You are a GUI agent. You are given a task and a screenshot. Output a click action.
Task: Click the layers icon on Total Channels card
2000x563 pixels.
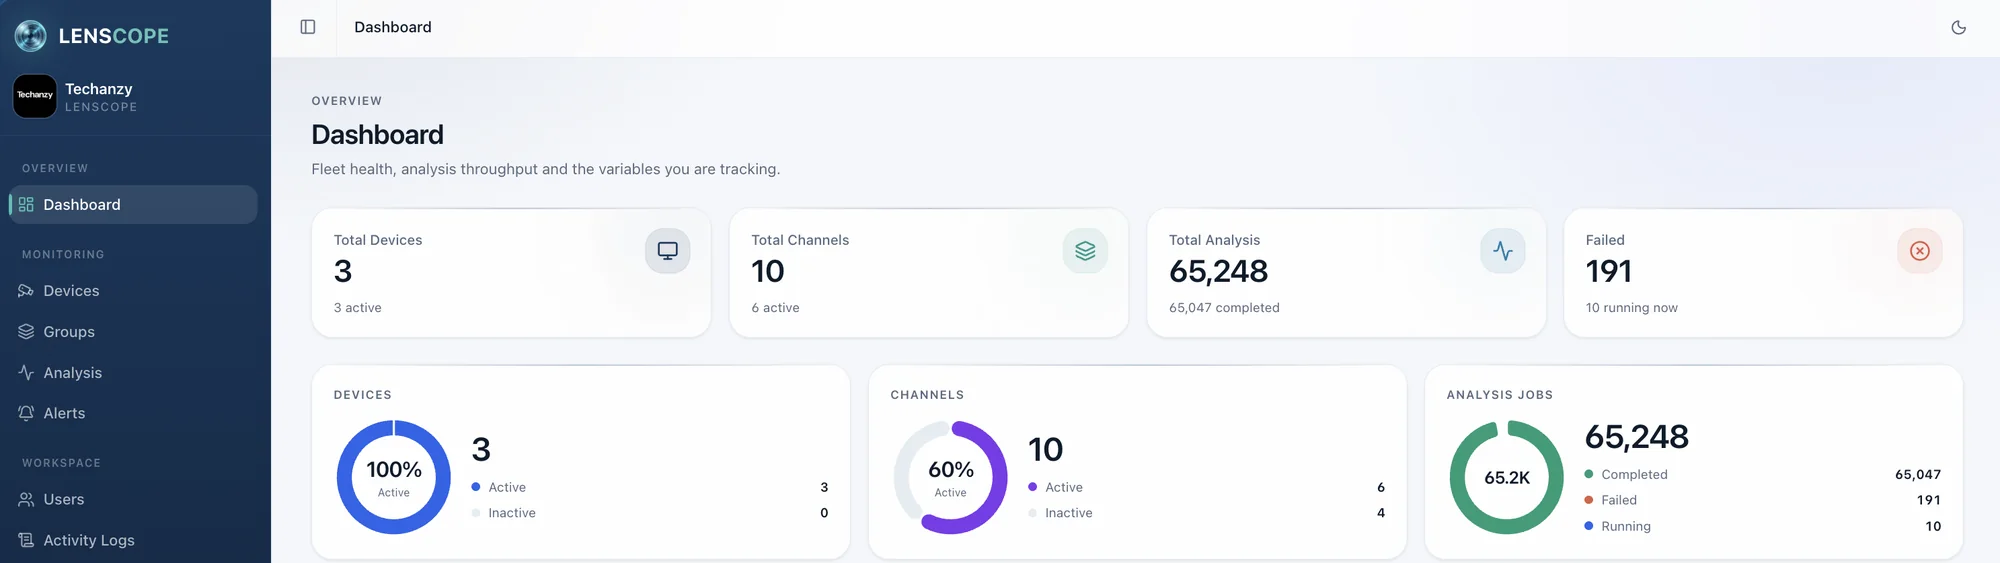[1085, 251]
